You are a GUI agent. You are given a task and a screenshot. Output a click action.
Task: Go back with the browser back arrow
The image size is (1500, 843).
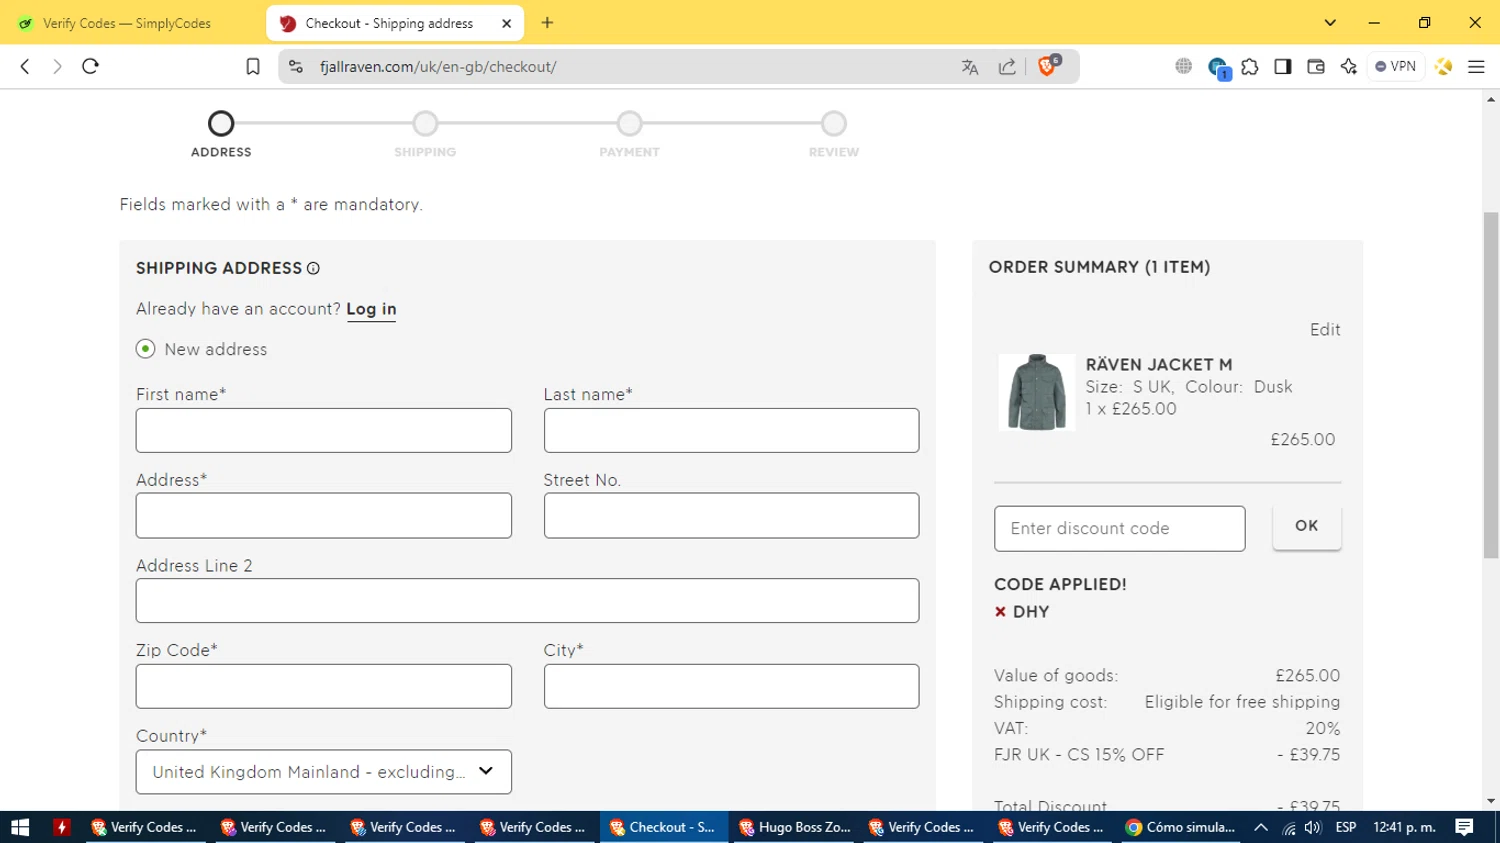tap(25, 66)
